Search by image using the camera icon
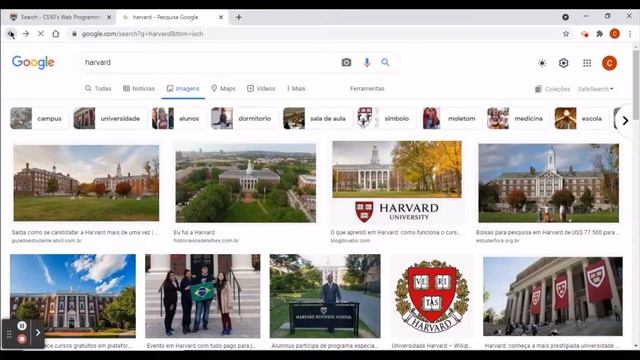This screenshot has height=360, width=640. (346, 62)
